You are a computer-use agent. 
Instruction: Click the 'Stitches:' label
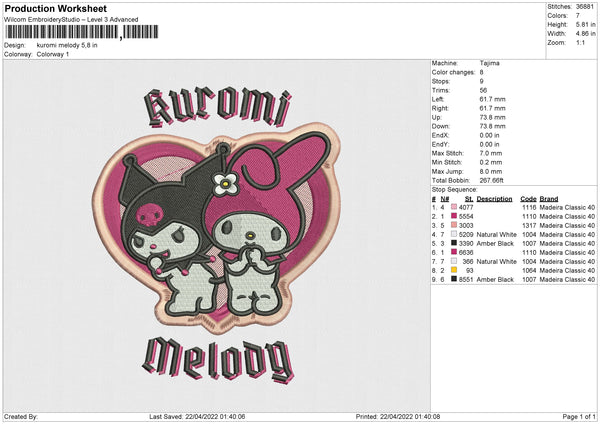559,7
